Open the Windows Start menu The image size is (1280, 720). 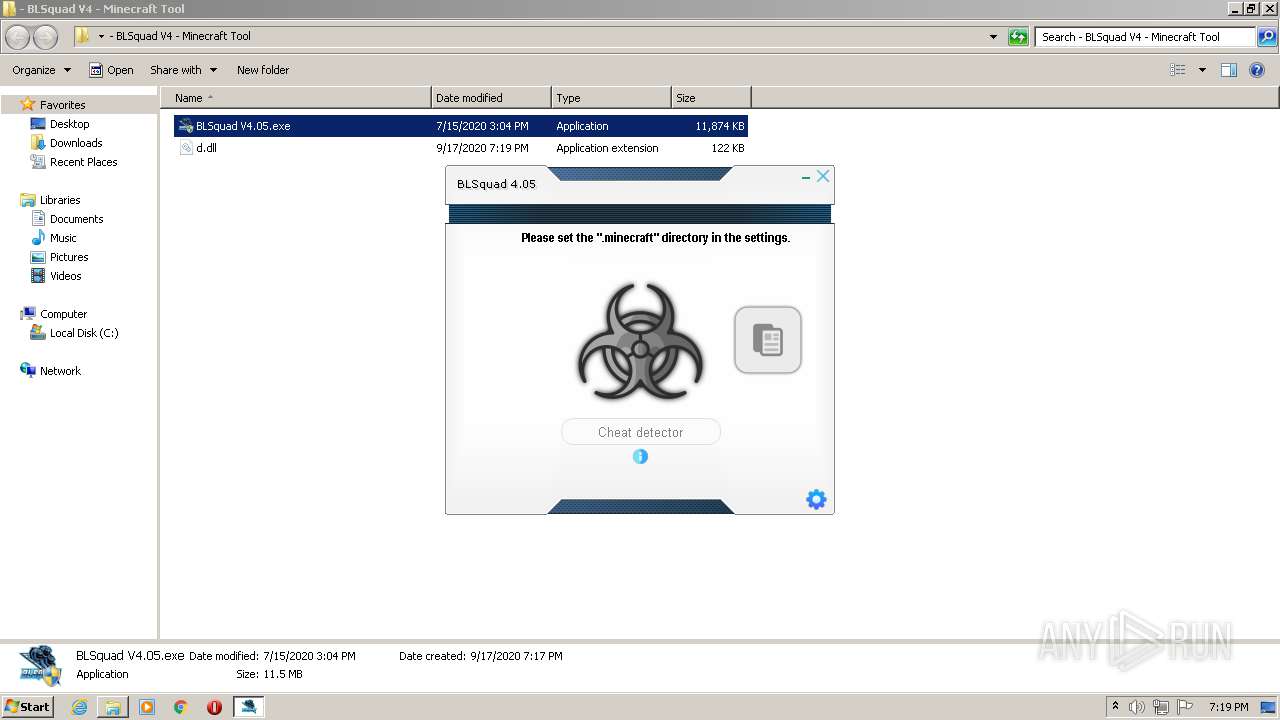[x=27, y=706]
